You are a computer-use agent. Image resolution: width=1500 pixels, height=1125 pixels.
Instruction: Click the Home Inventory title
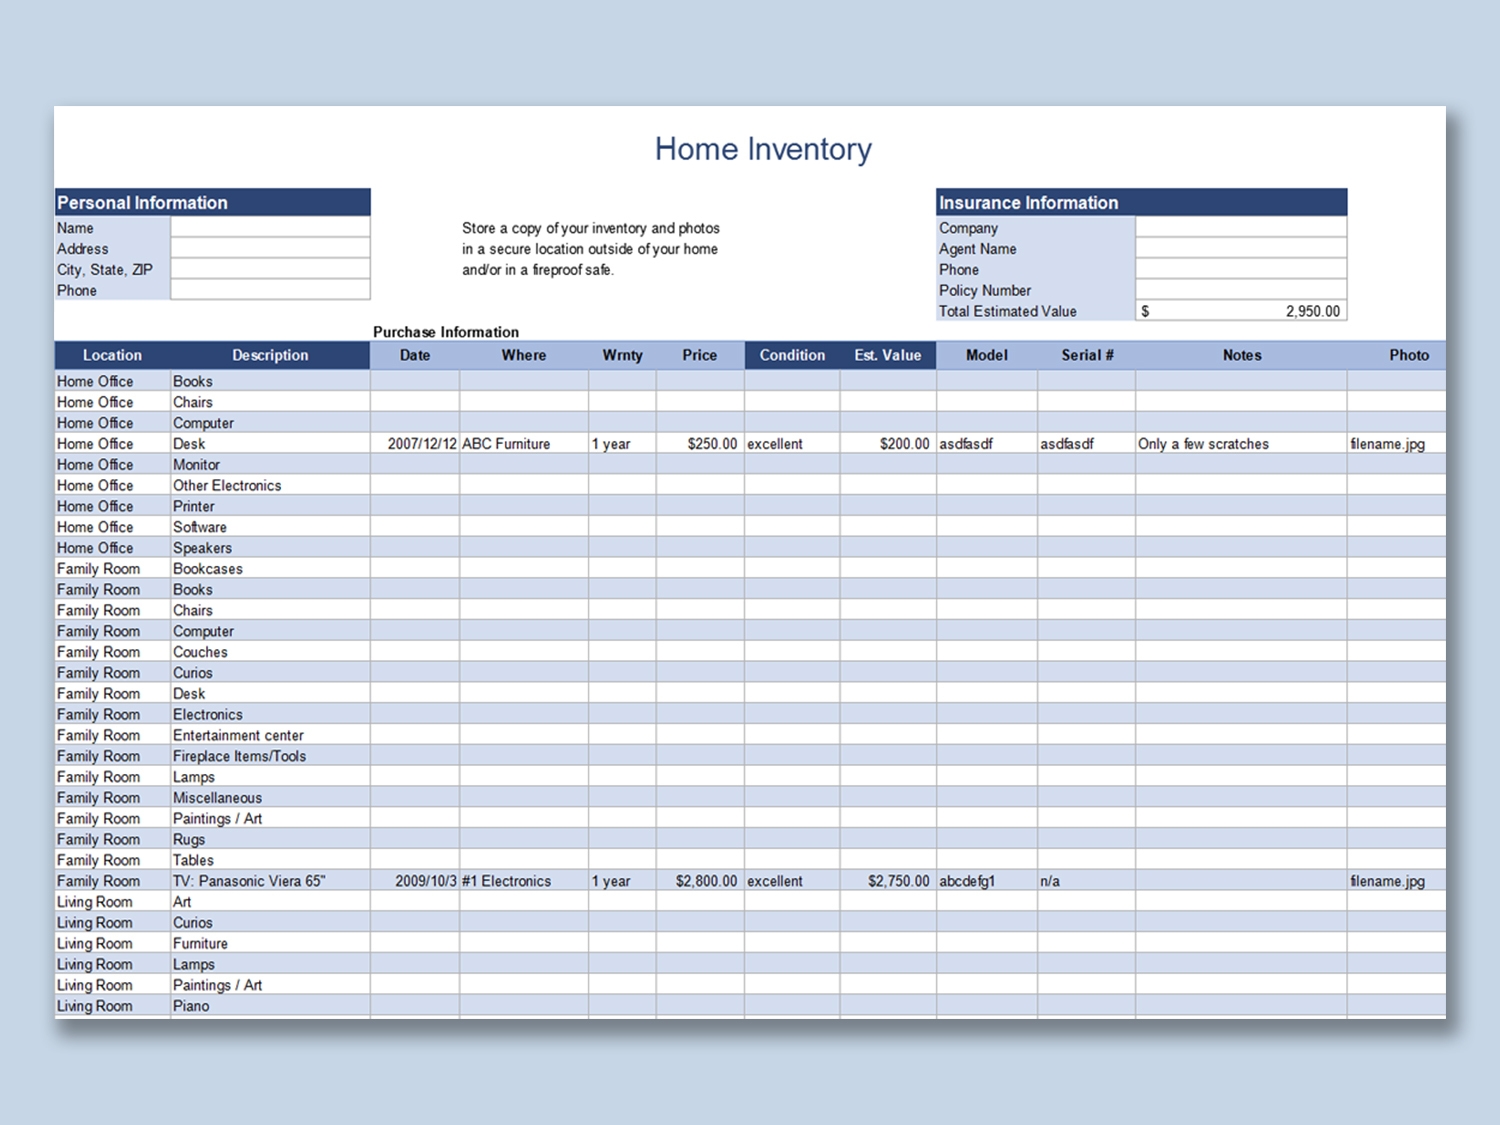point(763,149)
